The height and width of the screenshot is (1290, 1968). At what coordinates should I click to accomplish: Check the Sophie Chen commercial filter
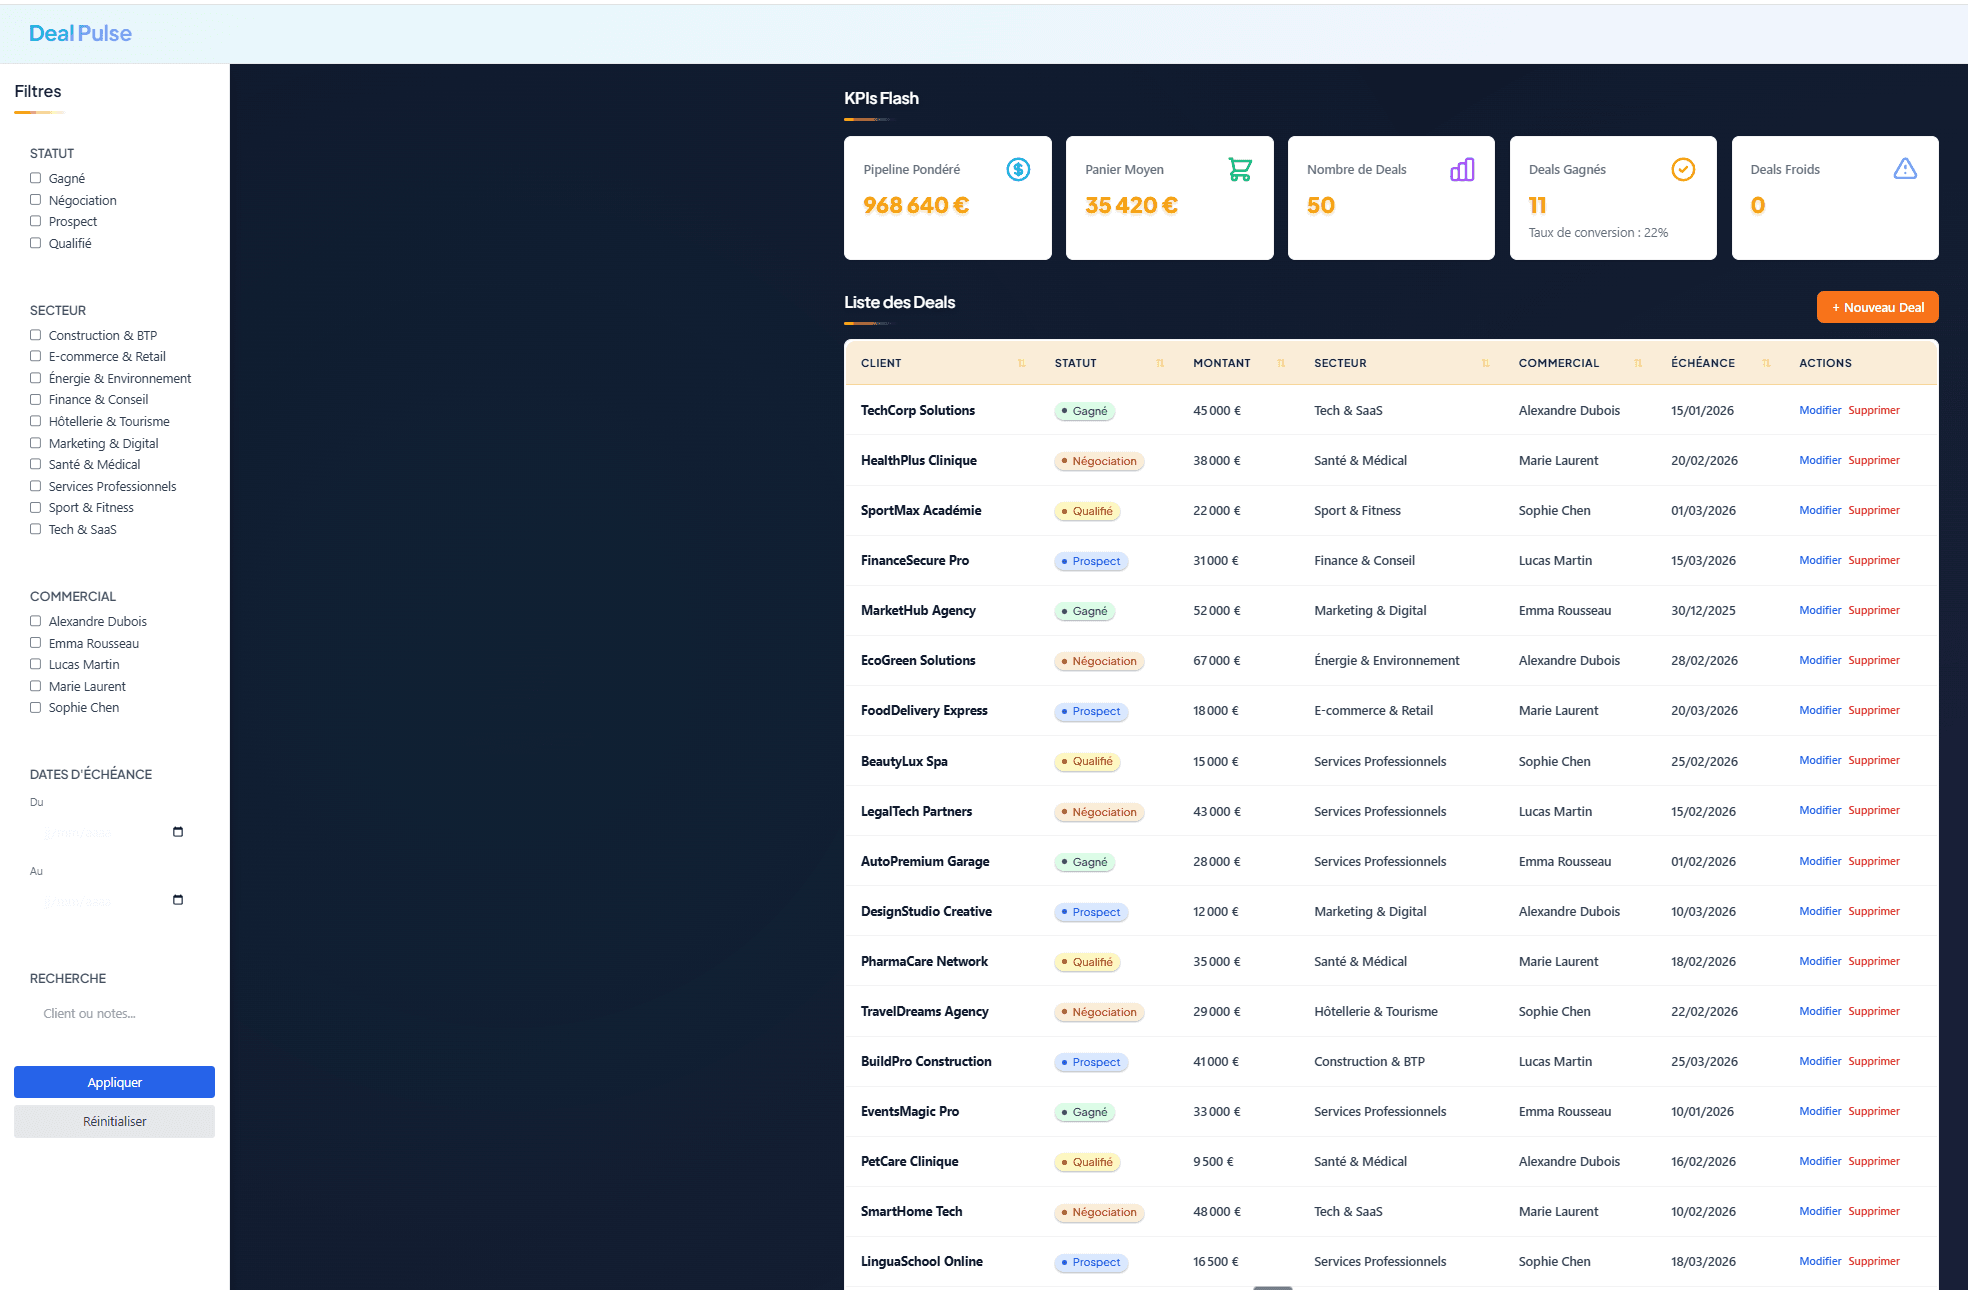[x=35, y=707]
